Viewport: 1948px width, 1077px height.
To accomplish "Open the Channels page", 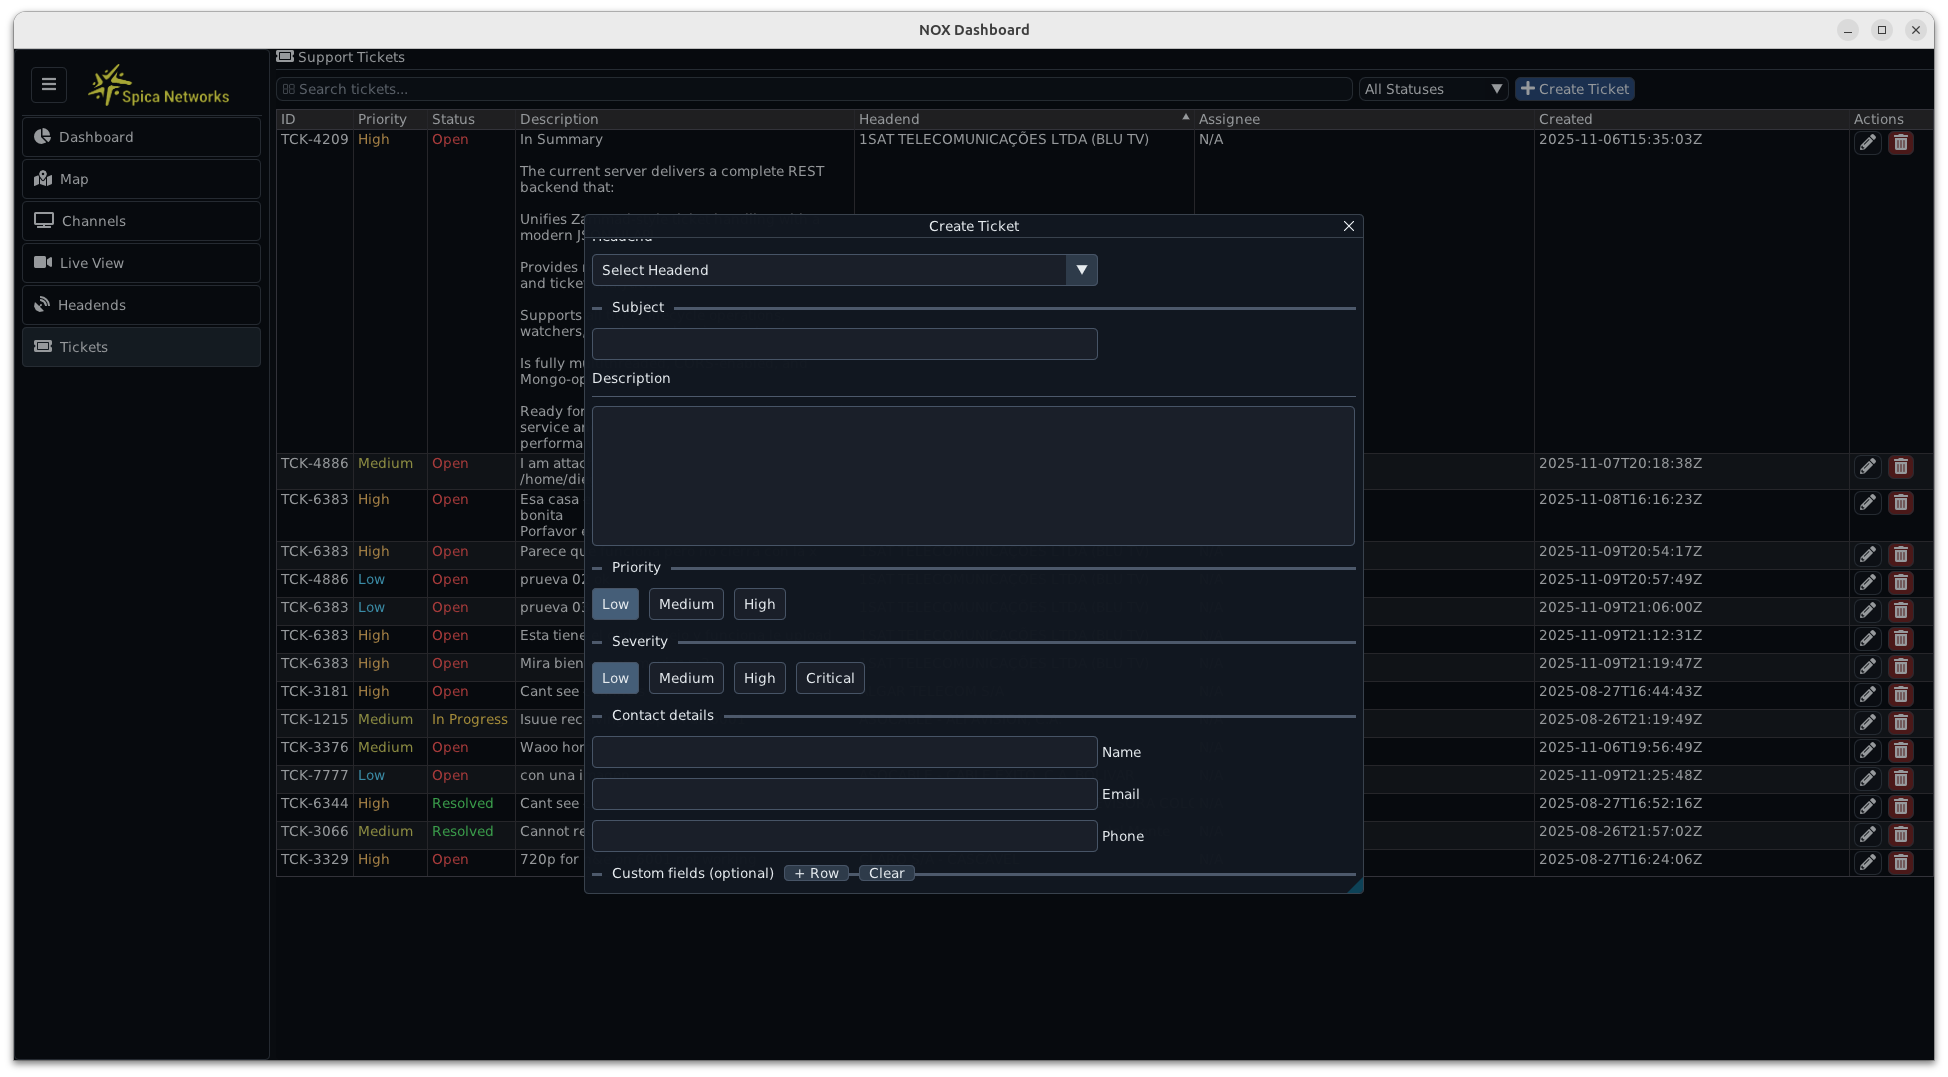I will (141, 221).
